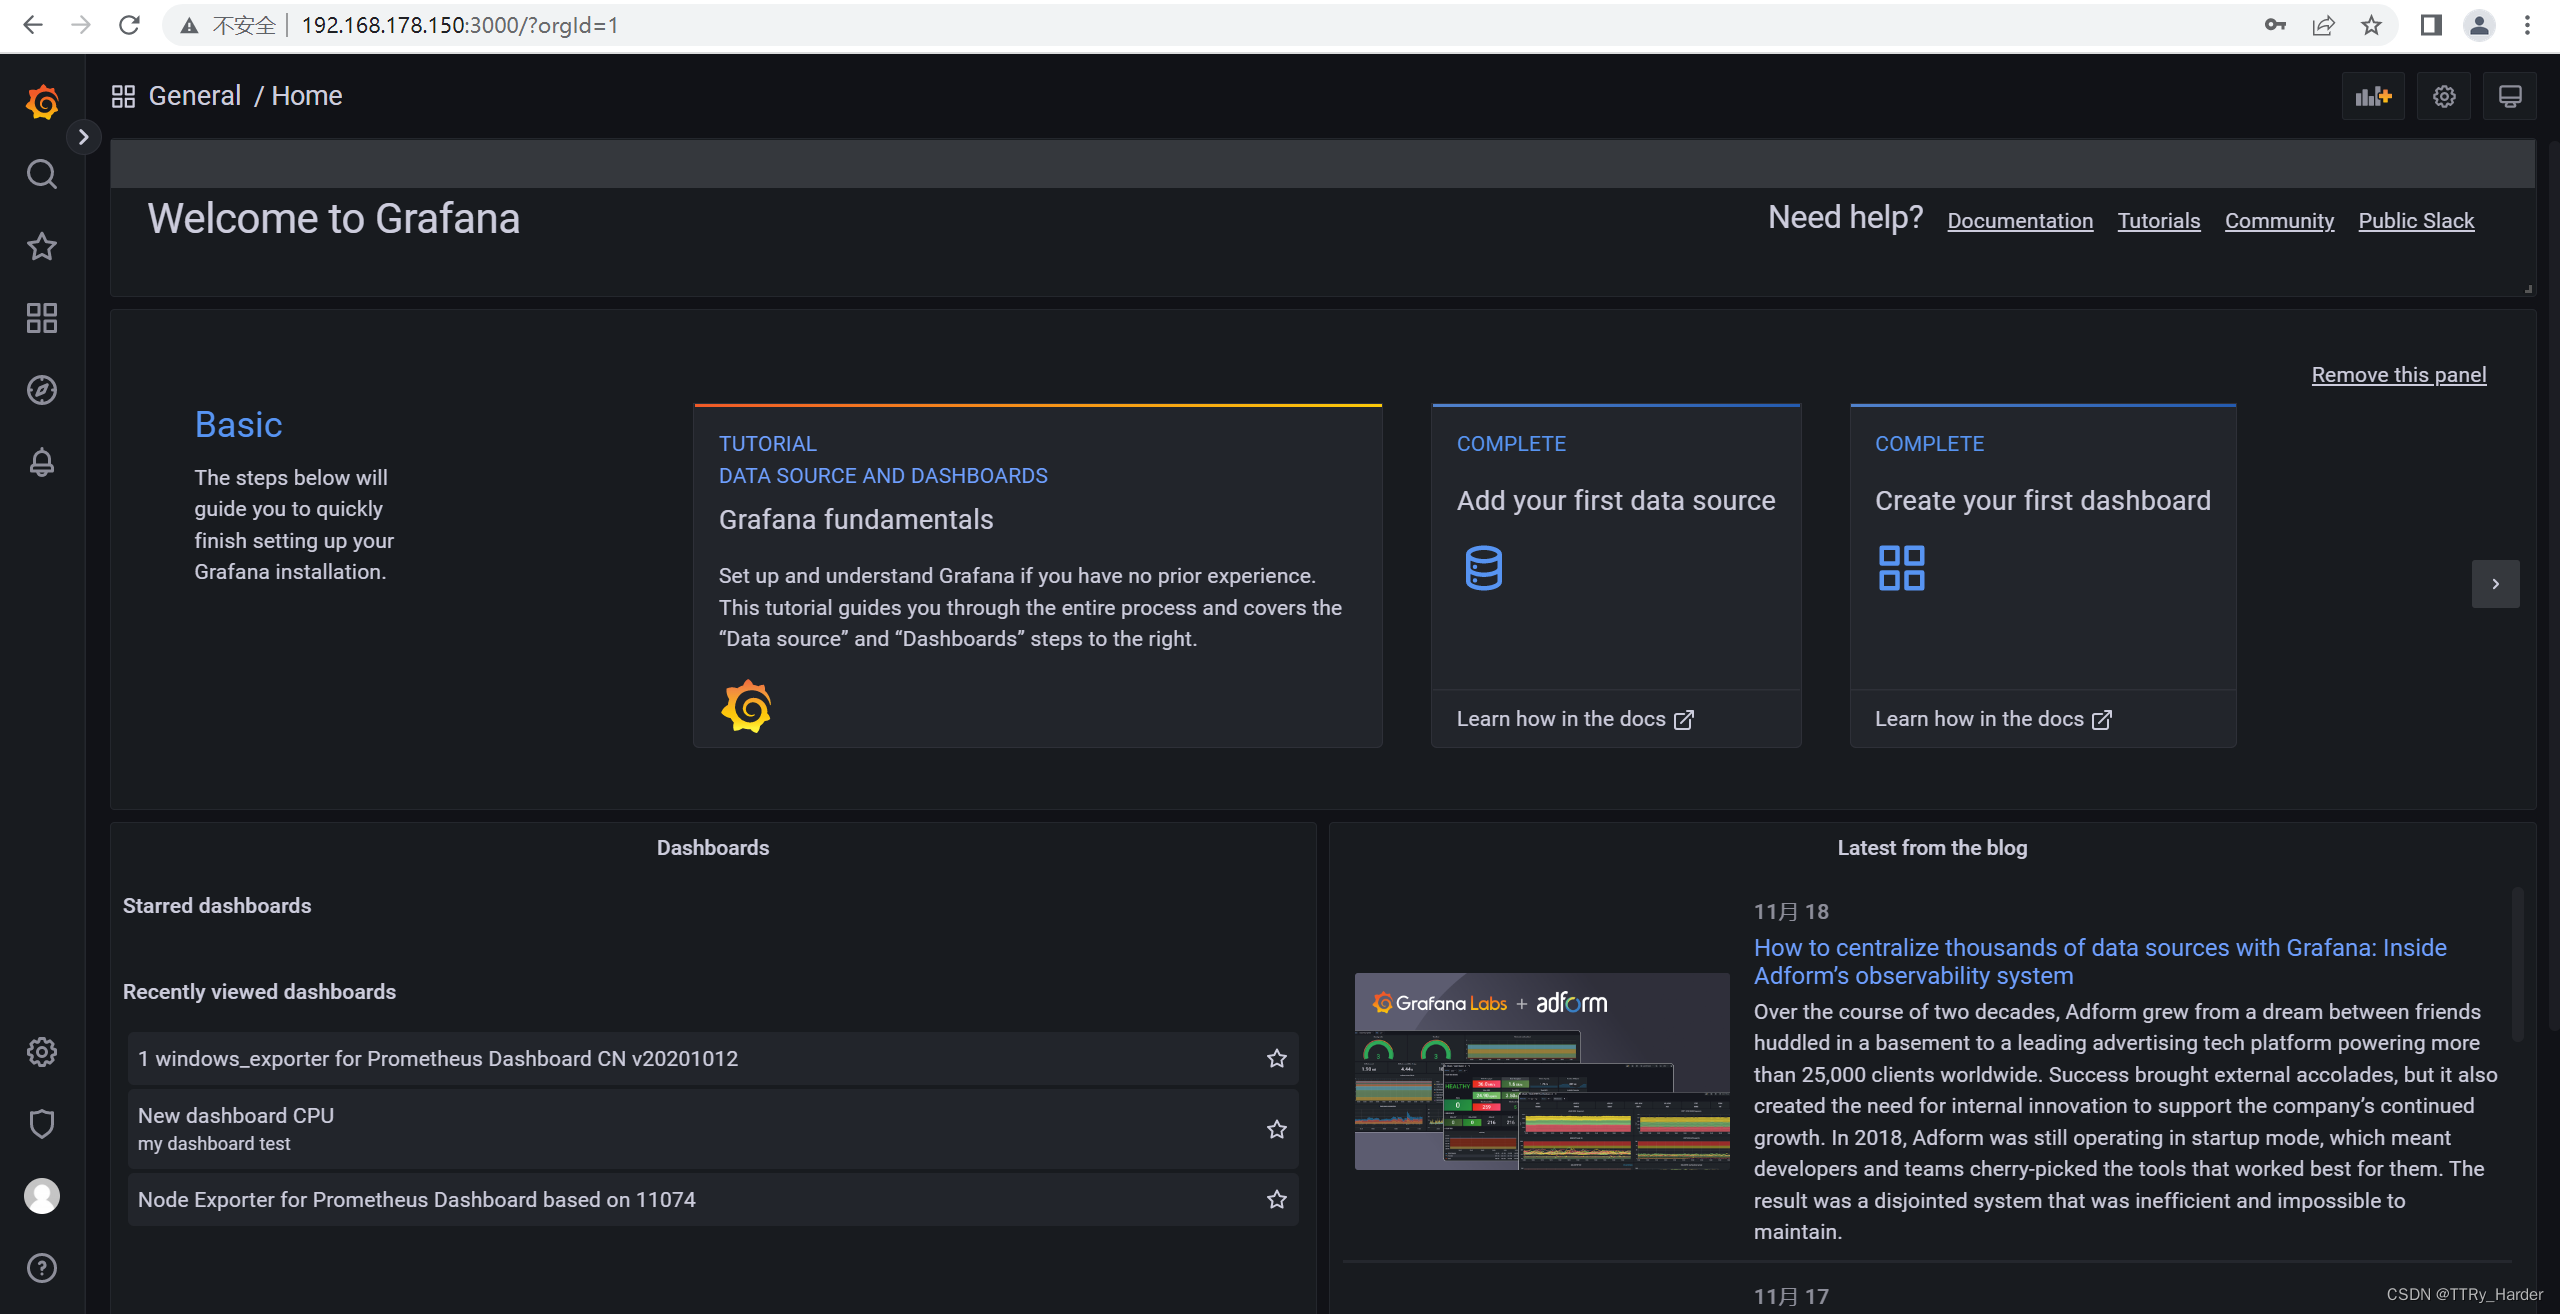Viewport: 2560px width, 1314px height.
Task: Star the New dashboard CPU row
Action: click(1277, 1129)
